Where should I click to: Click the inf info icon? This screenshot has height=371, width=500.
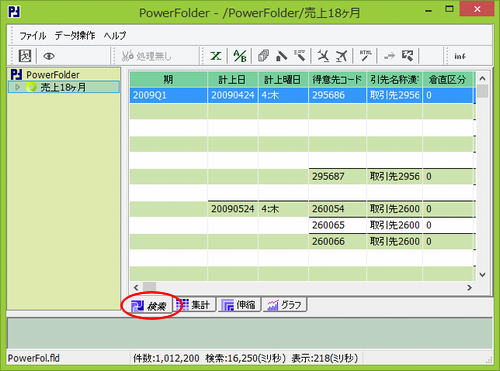(x=460, y=56)
